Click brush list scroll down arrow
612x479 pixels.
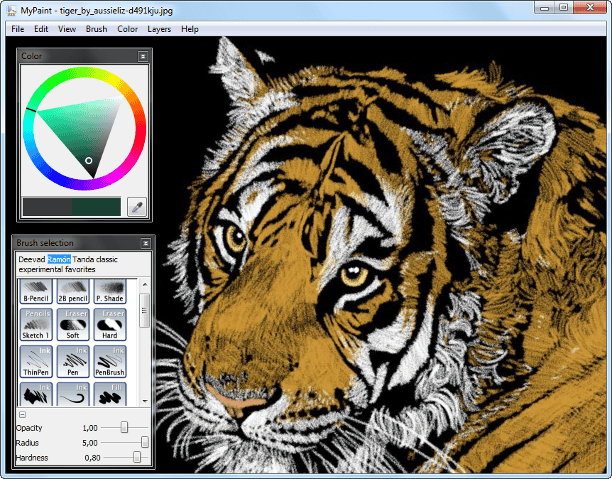[145, 401]
